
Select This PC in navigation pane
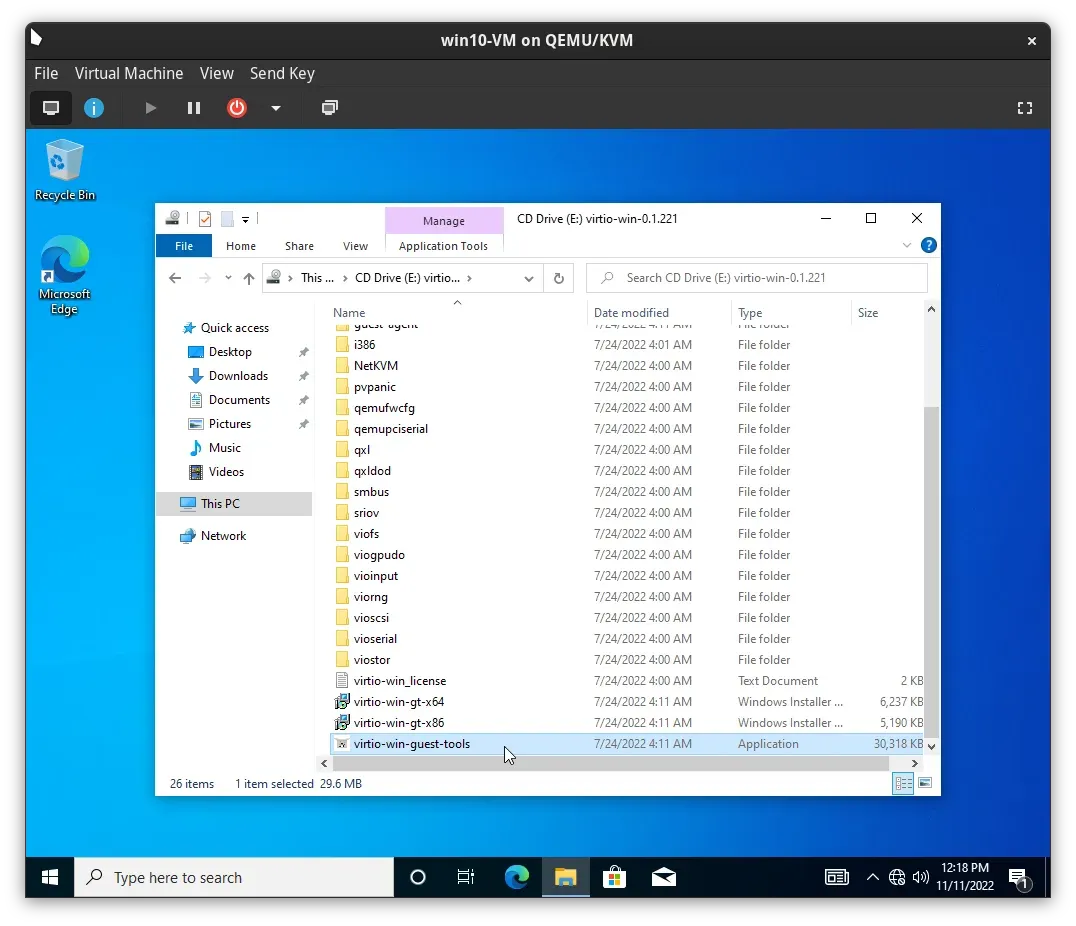[x=234, y=503]
